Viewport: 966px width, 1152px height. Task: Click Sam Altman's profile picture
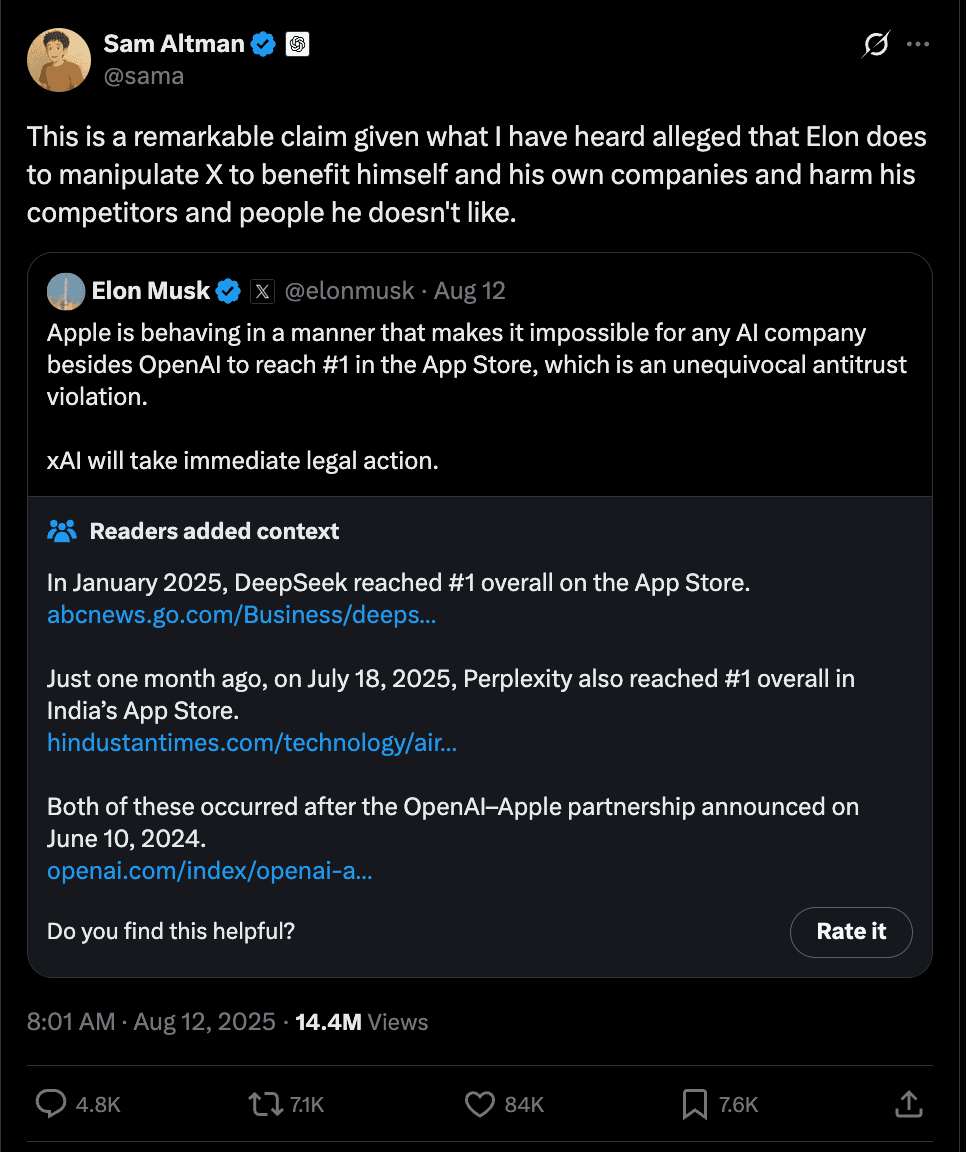(59, 60)
